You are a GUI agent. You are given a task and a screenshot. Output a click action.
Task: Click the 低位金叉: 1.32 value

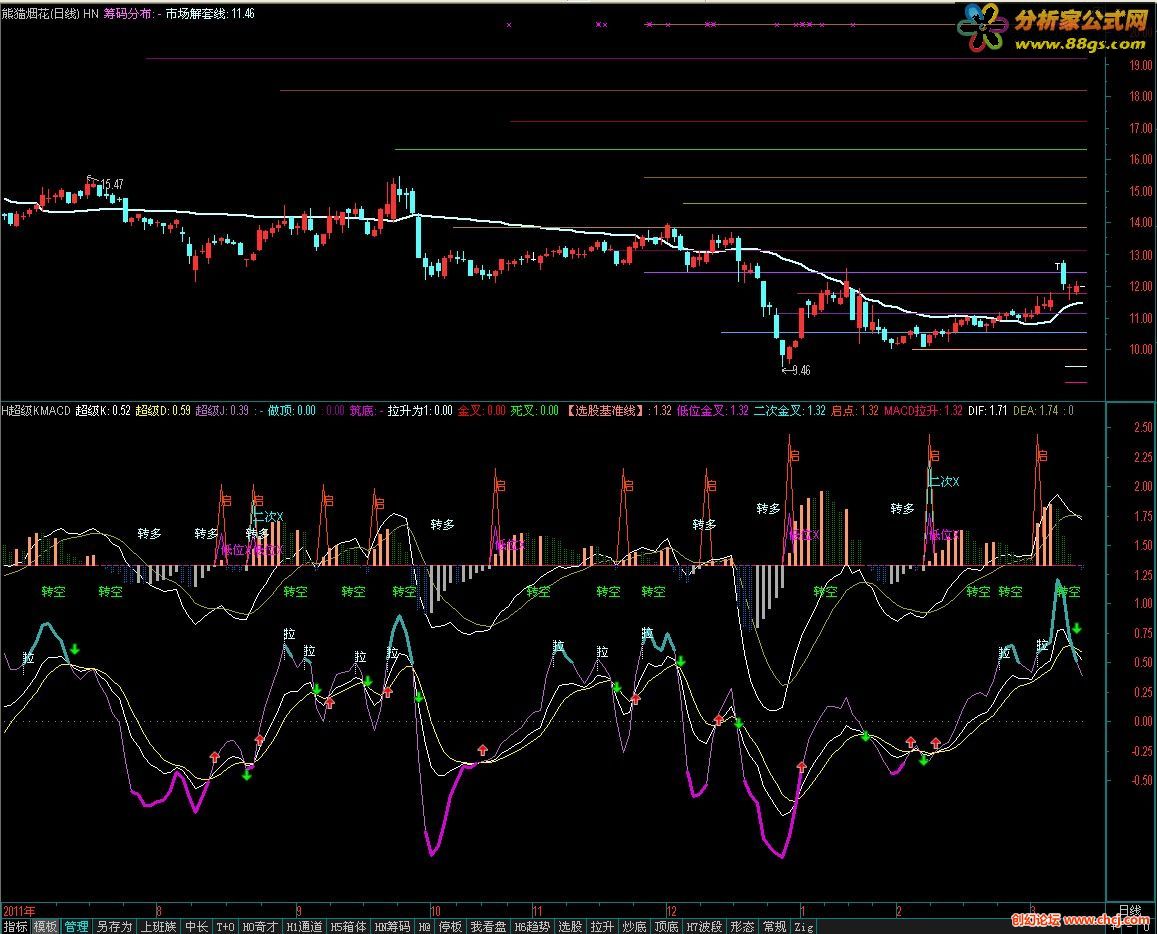(x=711, y=410)
